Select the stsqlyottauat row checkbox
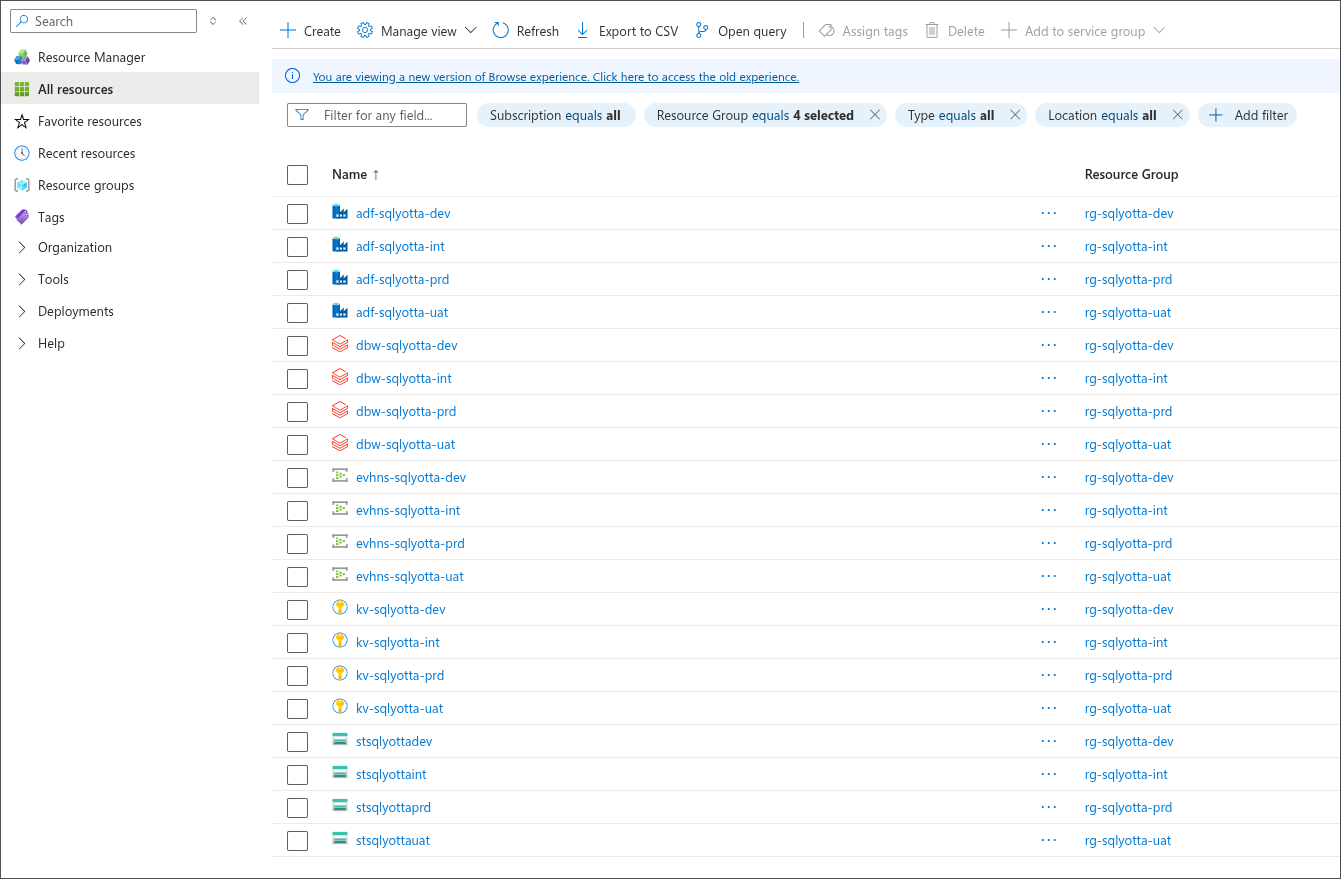 point(297,841)
